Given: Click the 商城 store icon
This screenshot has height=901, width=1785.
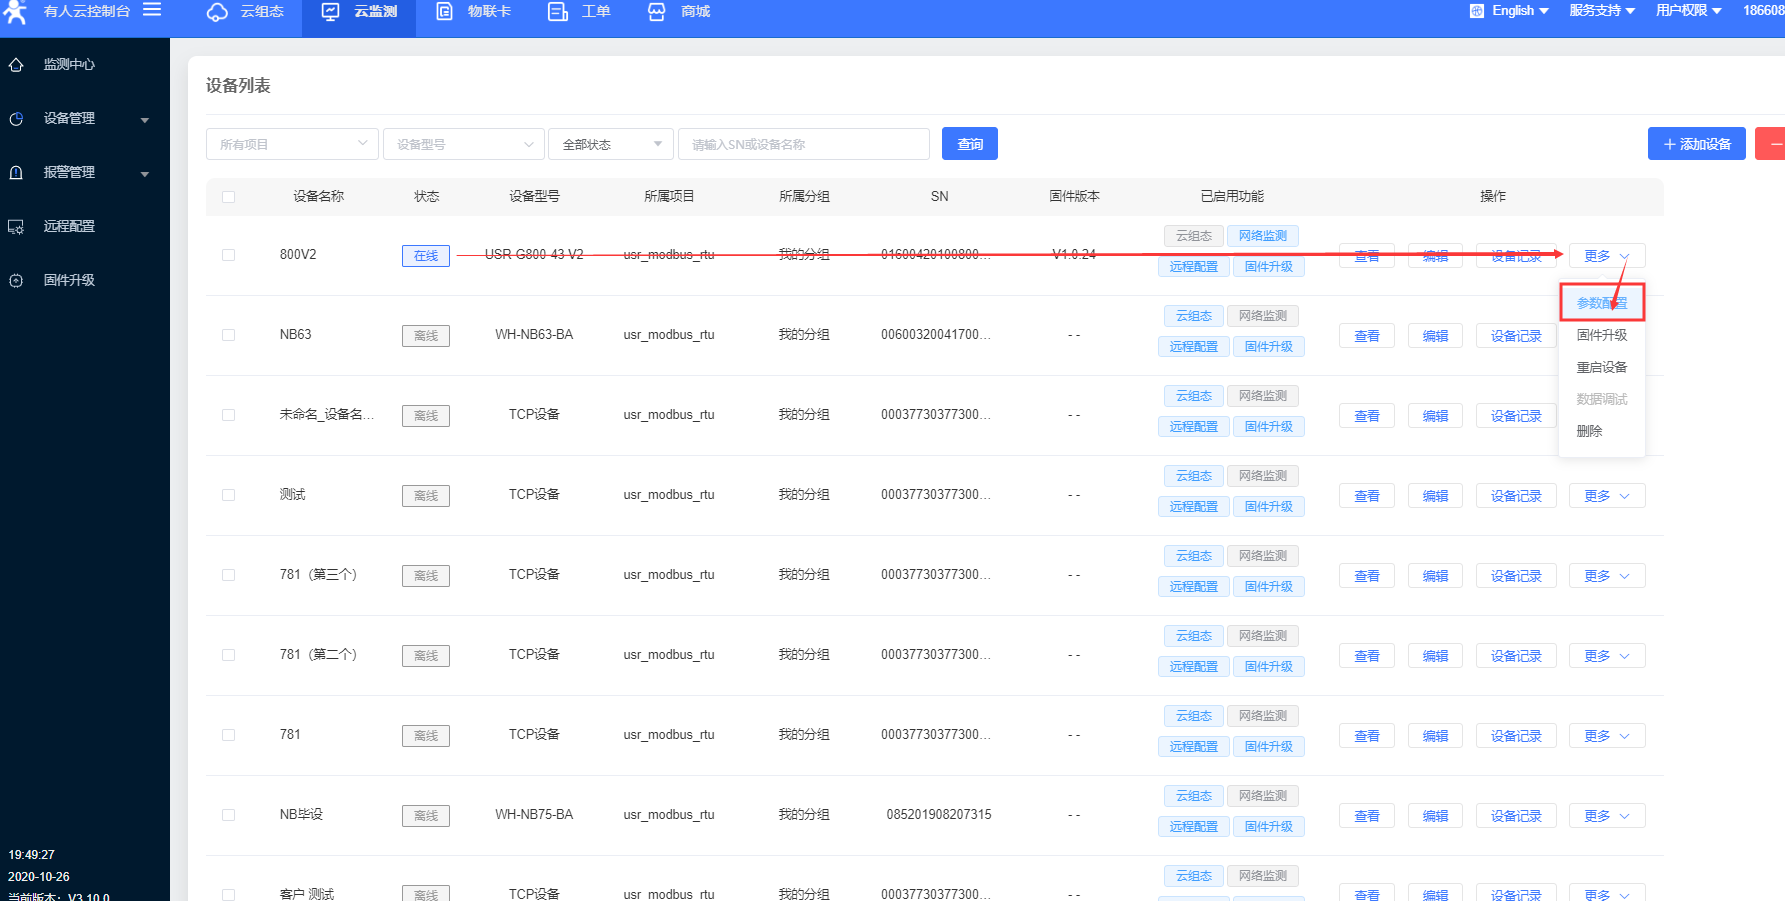Looking at the screenshot, I should 656,12.
